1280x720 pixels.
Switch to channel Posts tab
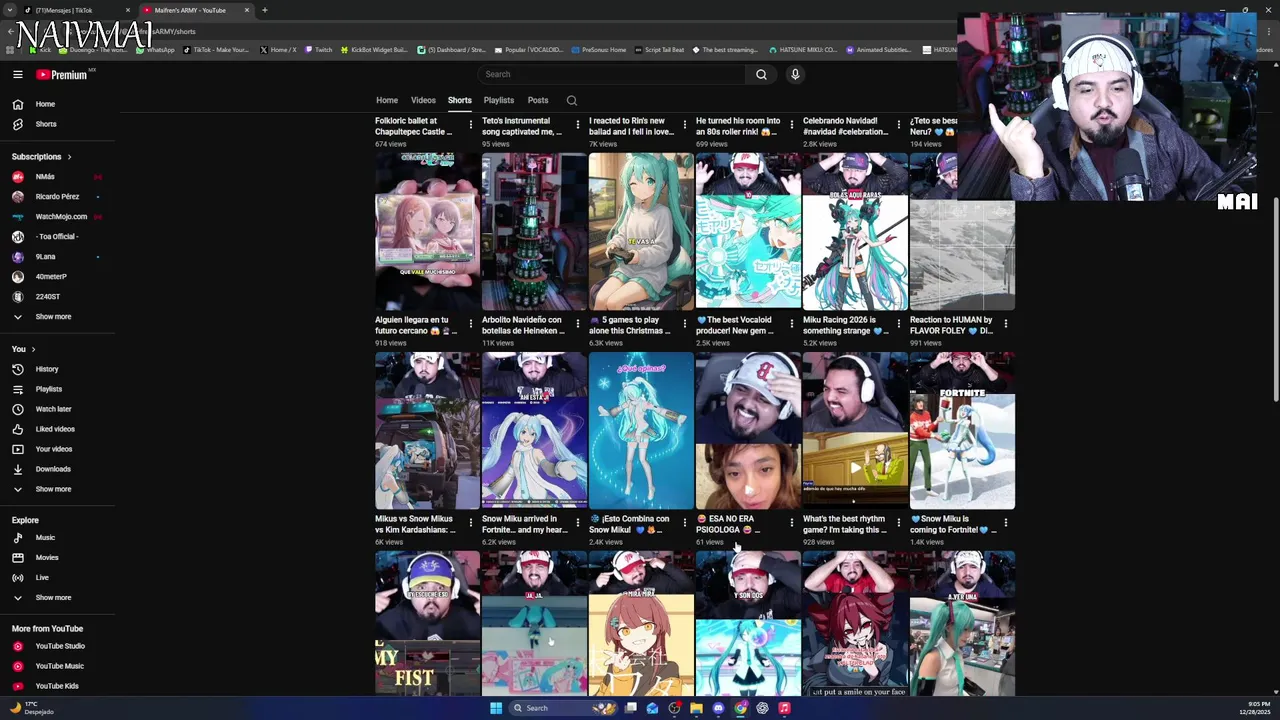(x=538, y=100)
